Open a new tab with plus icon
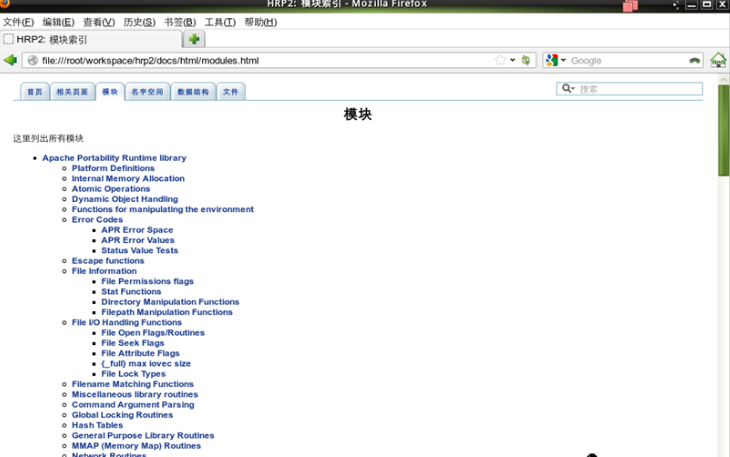The width and height of the screenshot is (730, 457). click(194, 39)
